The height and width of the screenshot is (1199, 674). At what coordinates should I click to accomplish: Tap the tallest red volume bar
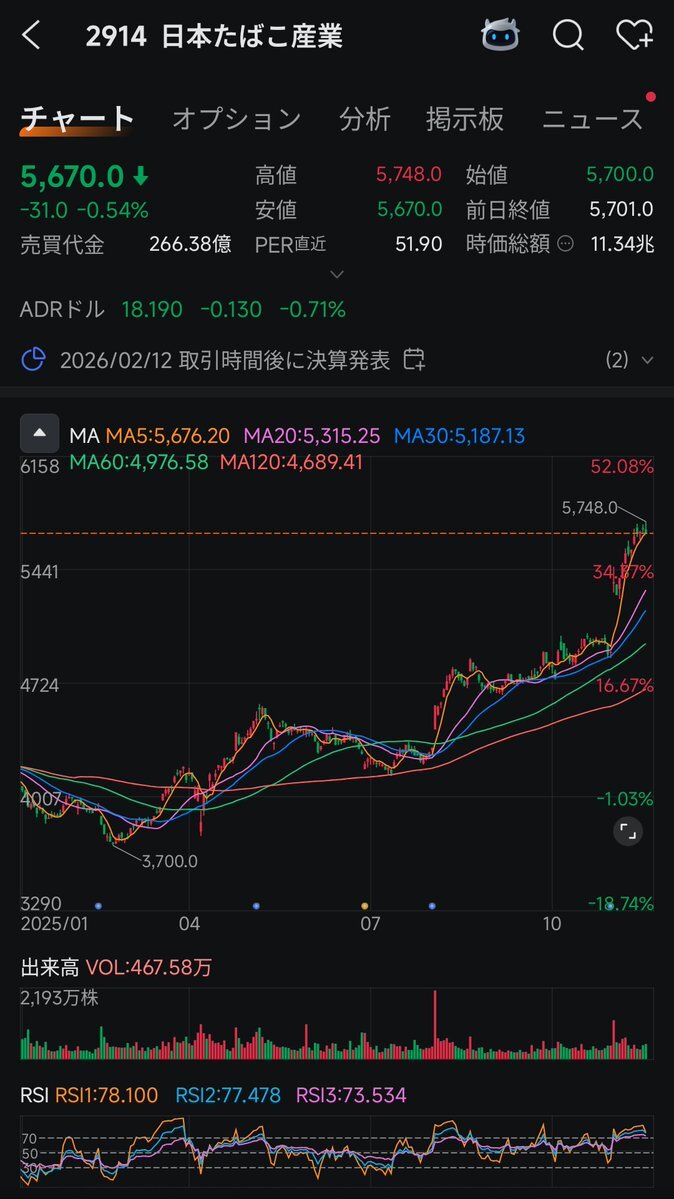(x=436, y=1025)
